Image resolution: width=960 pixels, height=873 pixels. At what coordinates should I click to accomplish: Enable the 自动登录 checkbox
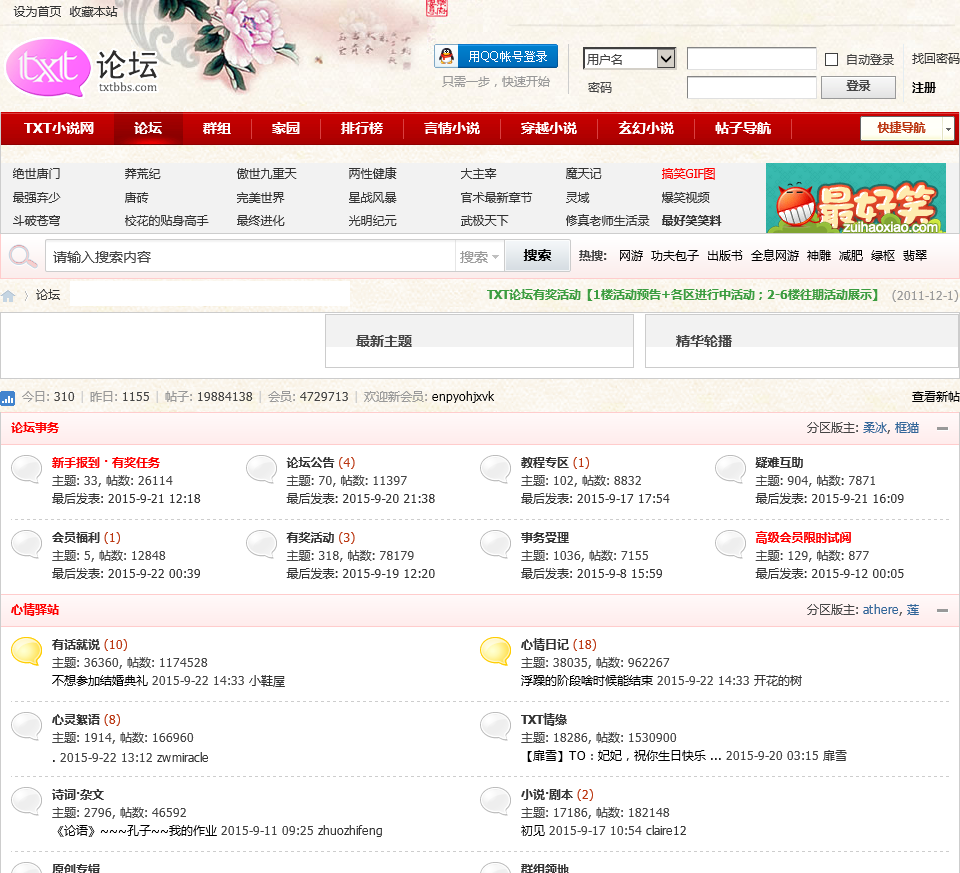[831, 60]
